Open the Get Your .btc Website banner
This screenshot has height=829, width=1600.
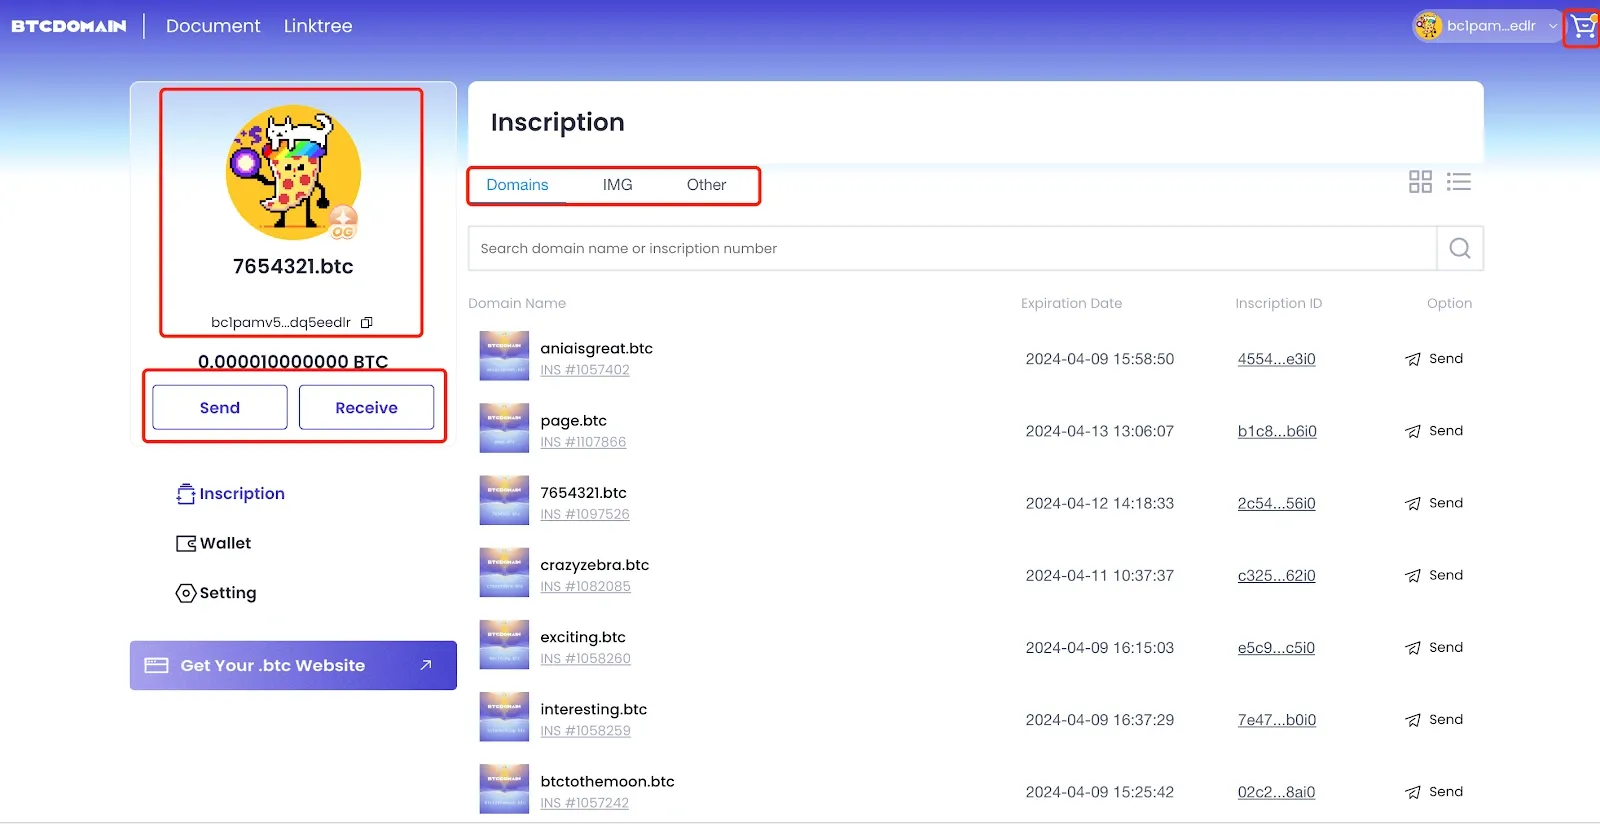coord(293,665)
